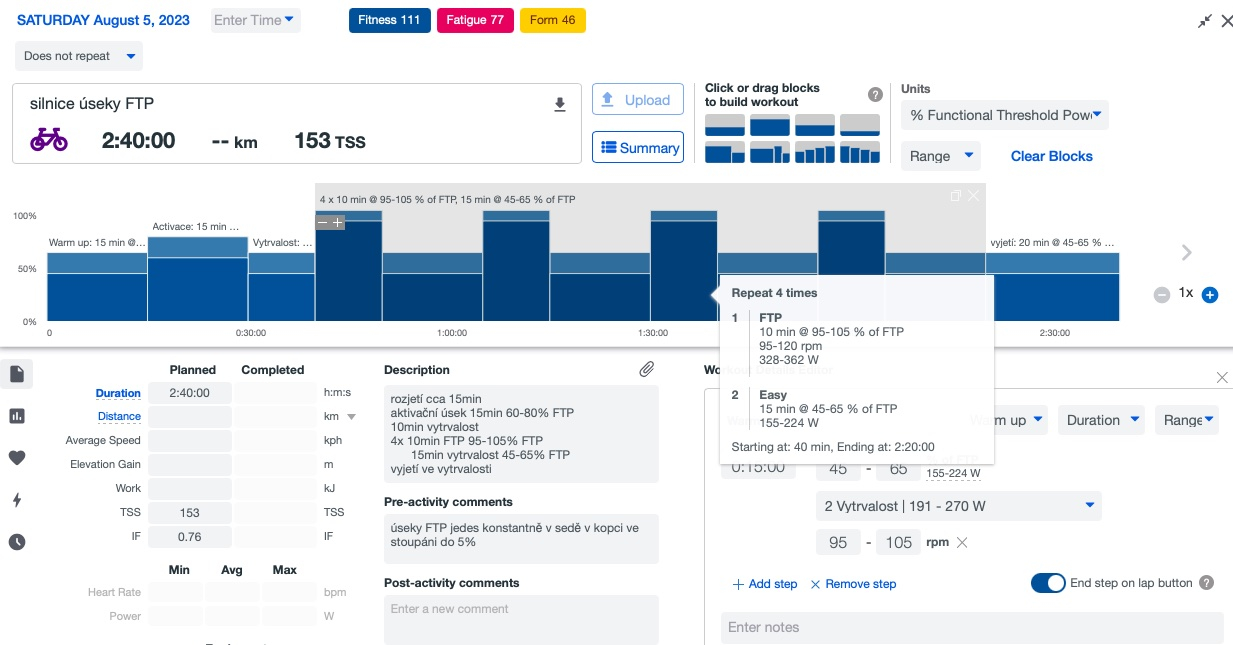Expand the 2 Vytrvalost zone dropdown

[x=959, y=506]
